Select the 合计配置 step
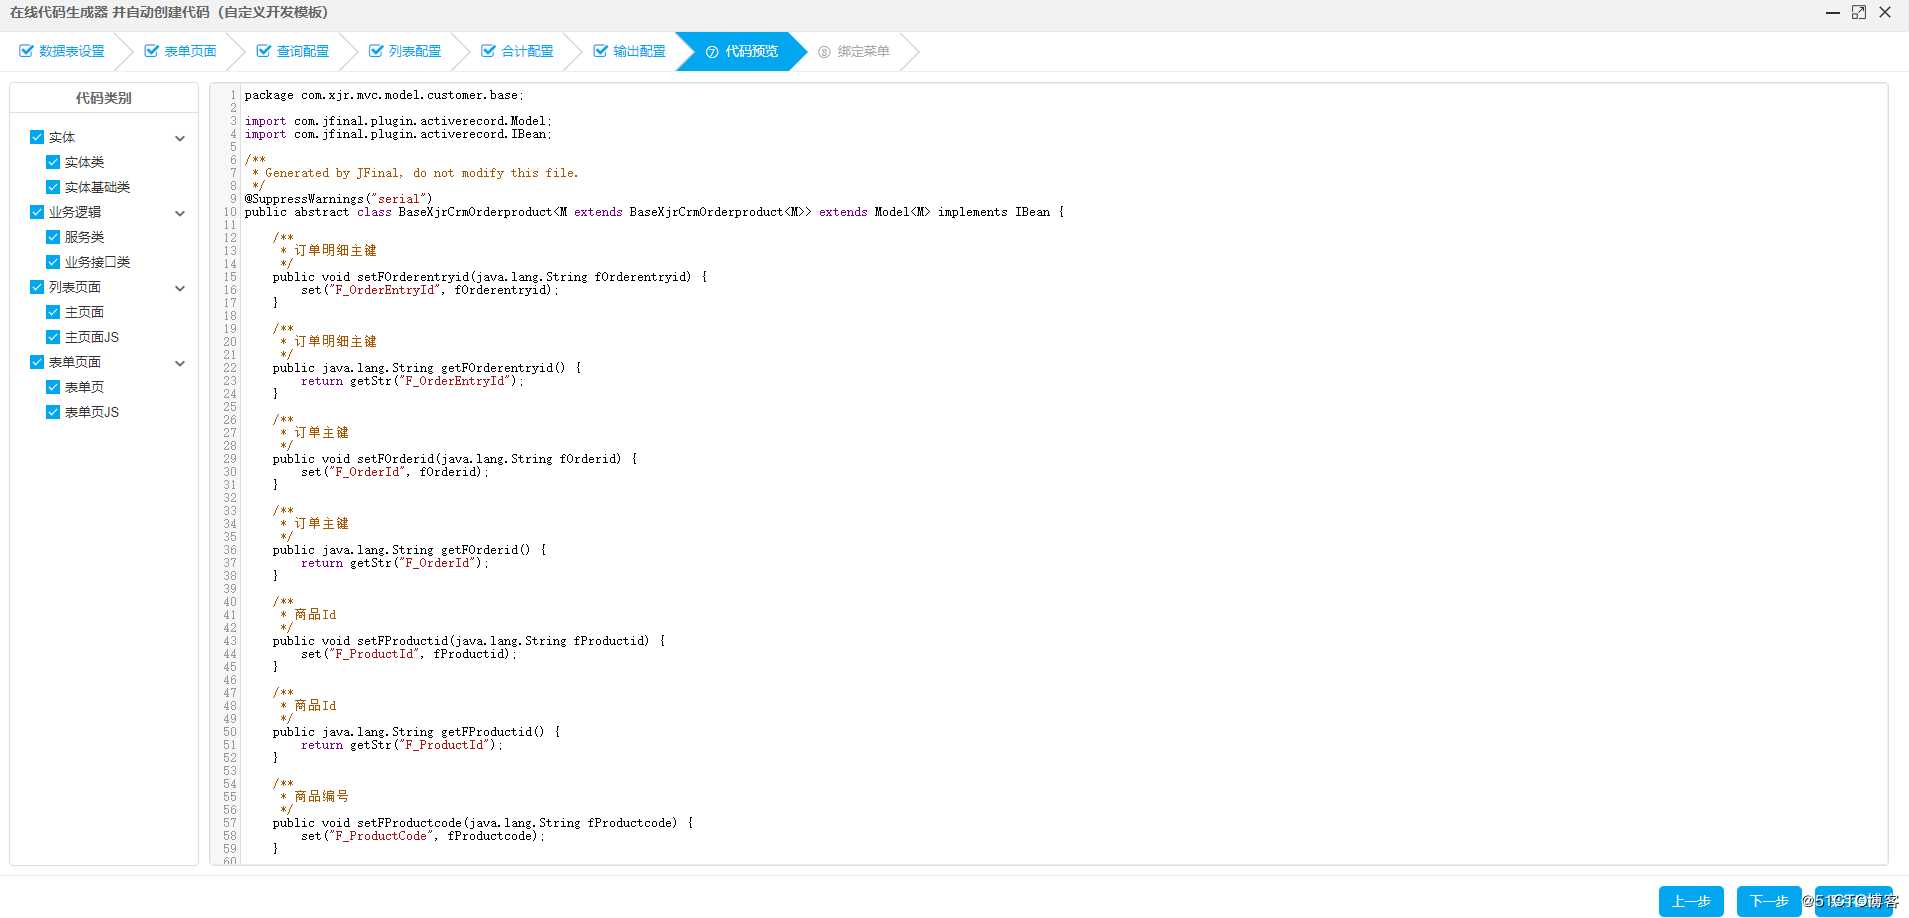This screenshot has width=1909, height=918. coord(517,51)
